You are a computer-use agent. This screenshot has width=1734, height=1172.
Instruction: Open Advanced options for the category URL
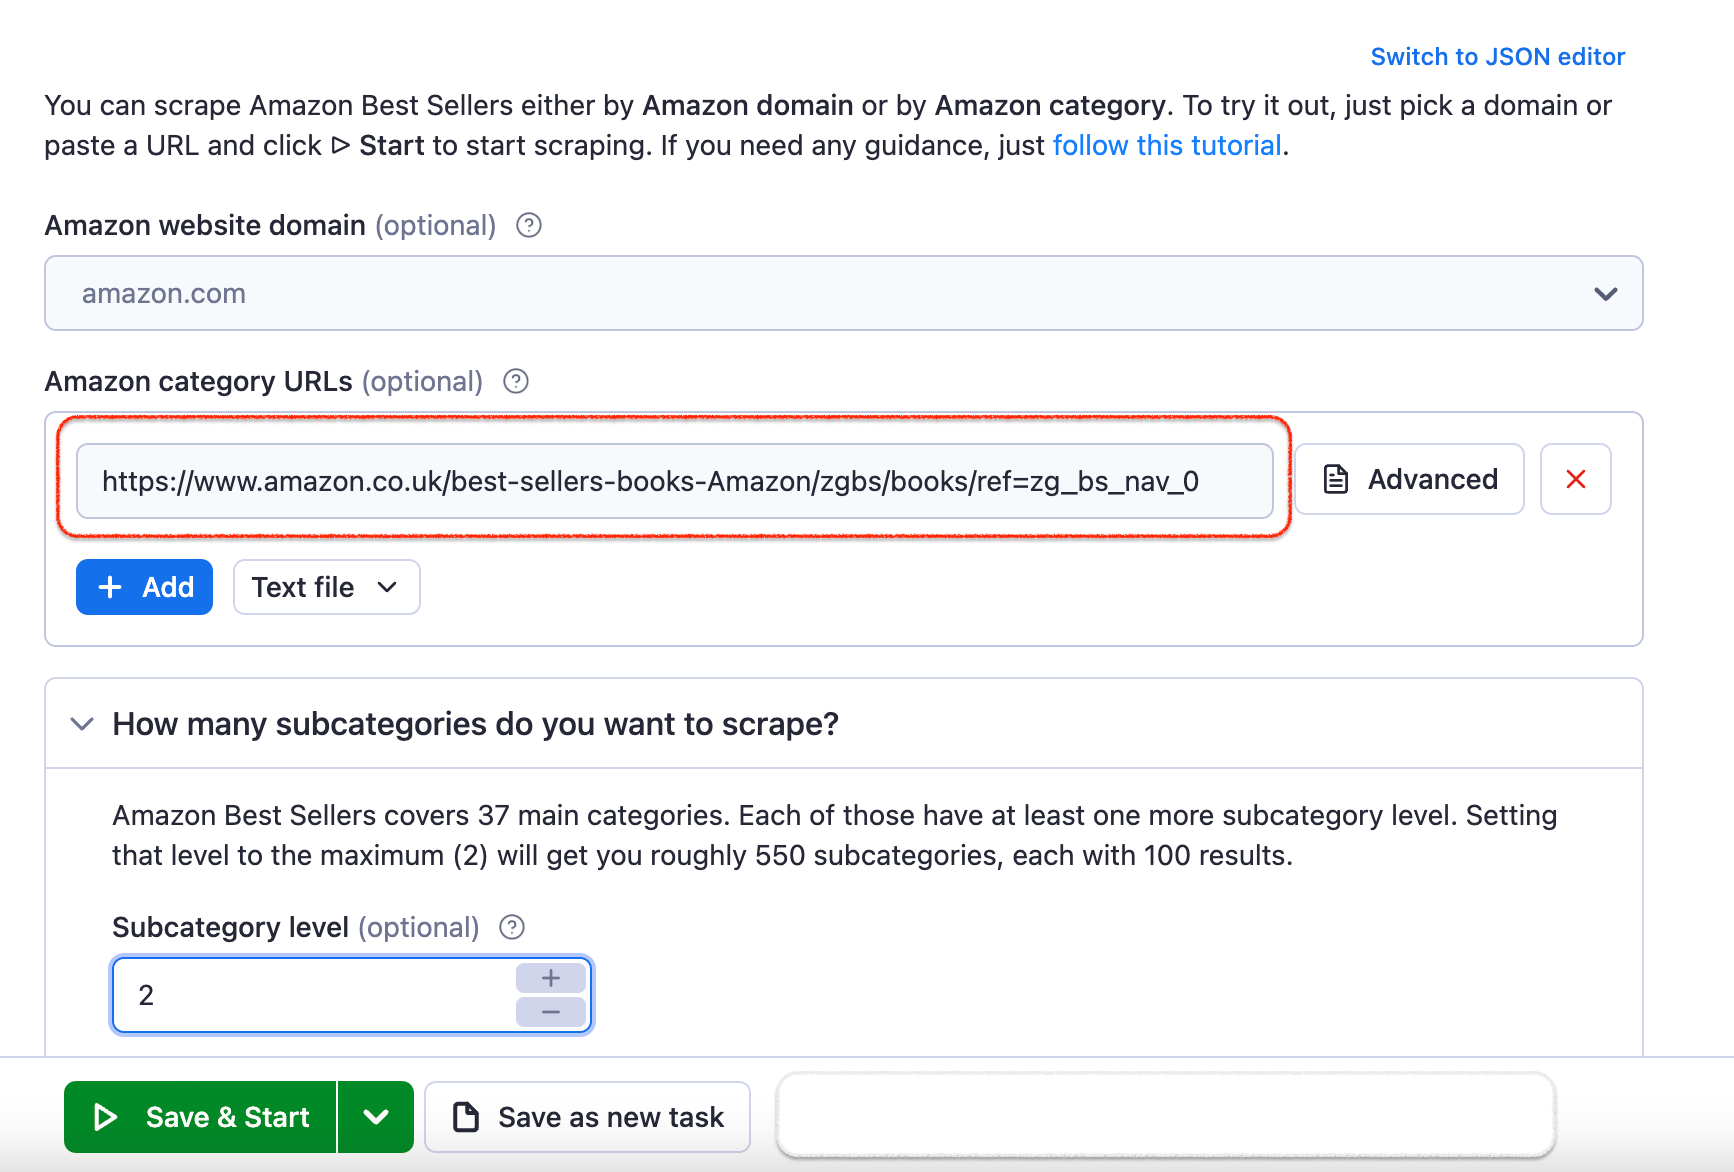(x=1409, y=479)
